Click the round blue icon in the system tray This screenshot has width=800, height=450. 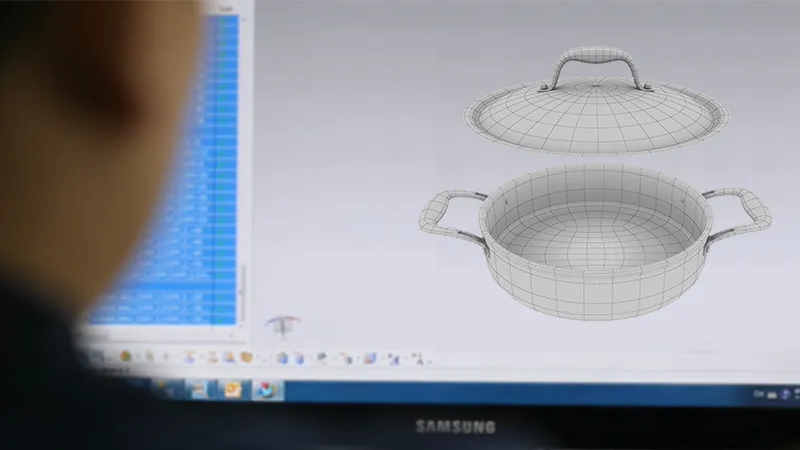click(x=785, y=394)
